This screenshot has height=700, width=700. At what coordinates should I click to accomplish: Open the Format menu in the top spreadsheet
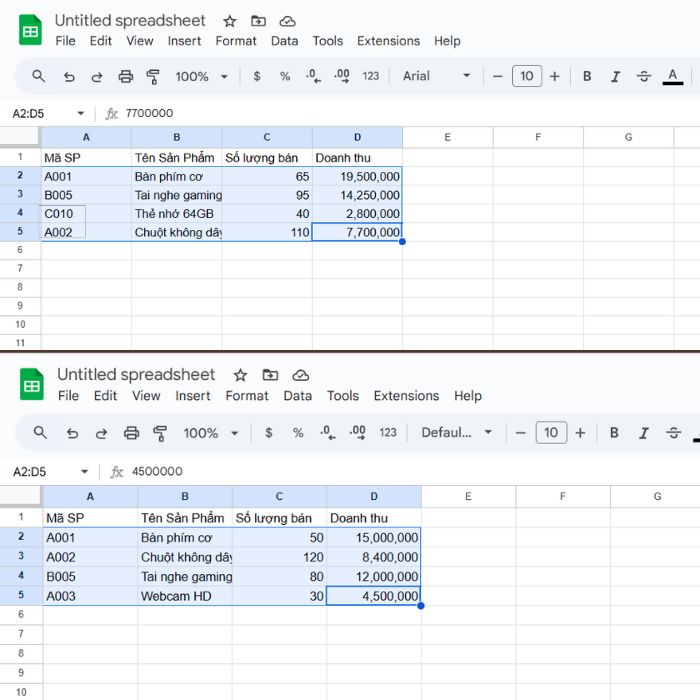click(x=236, y=41)
